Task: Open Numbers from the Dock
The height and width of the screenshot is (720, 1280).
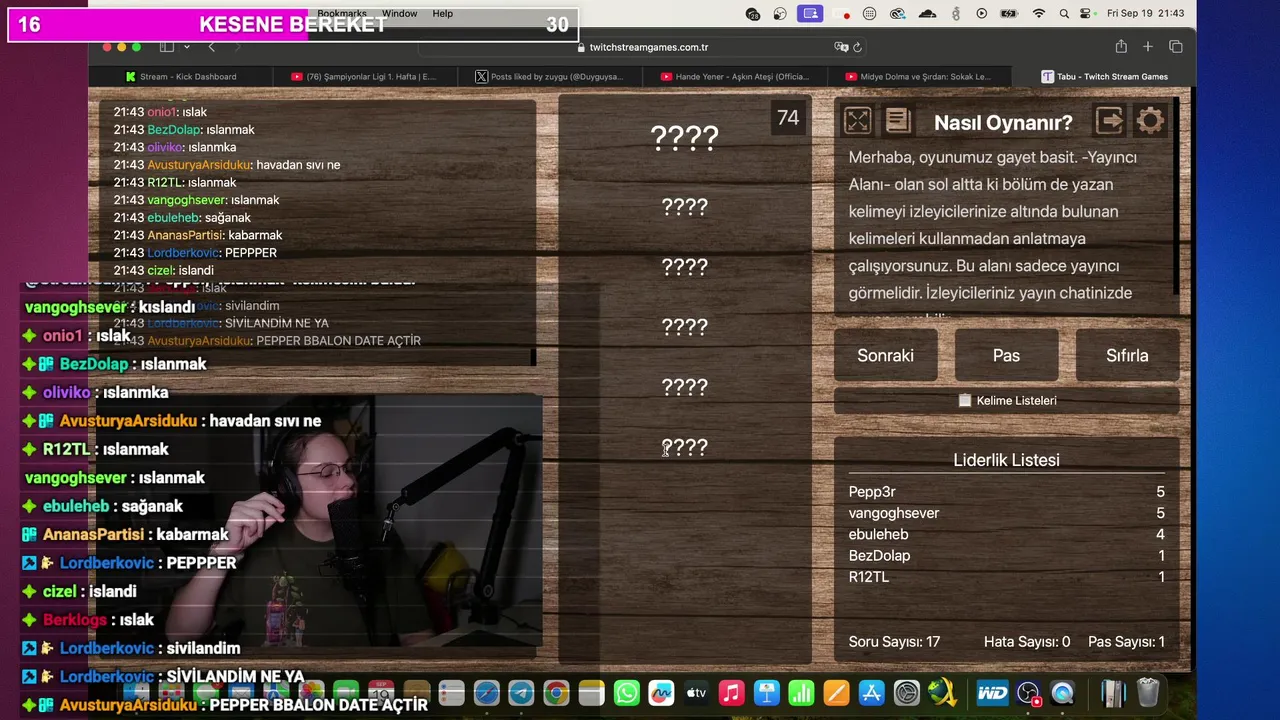Action: click(x=801, y=692)
